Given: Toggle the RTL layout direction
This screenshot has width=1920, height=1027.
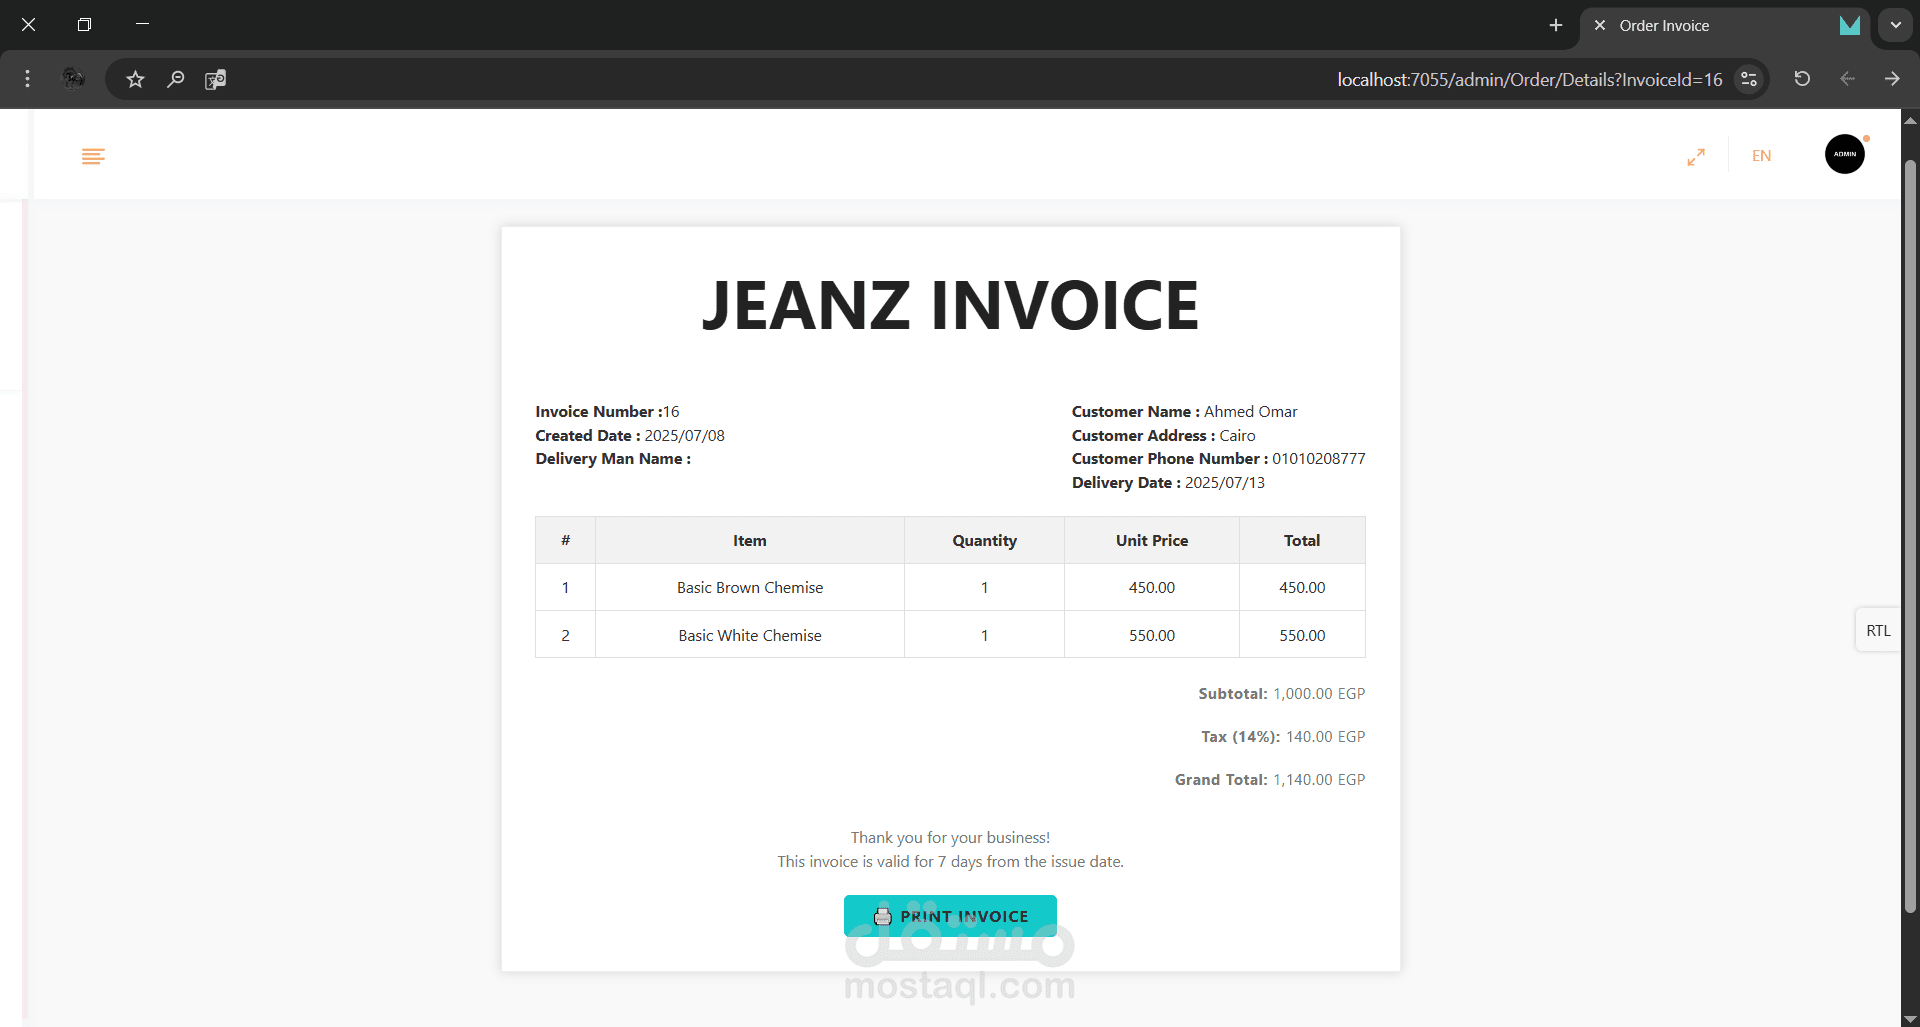Looking at the screenshot, I should (1877, 631).
